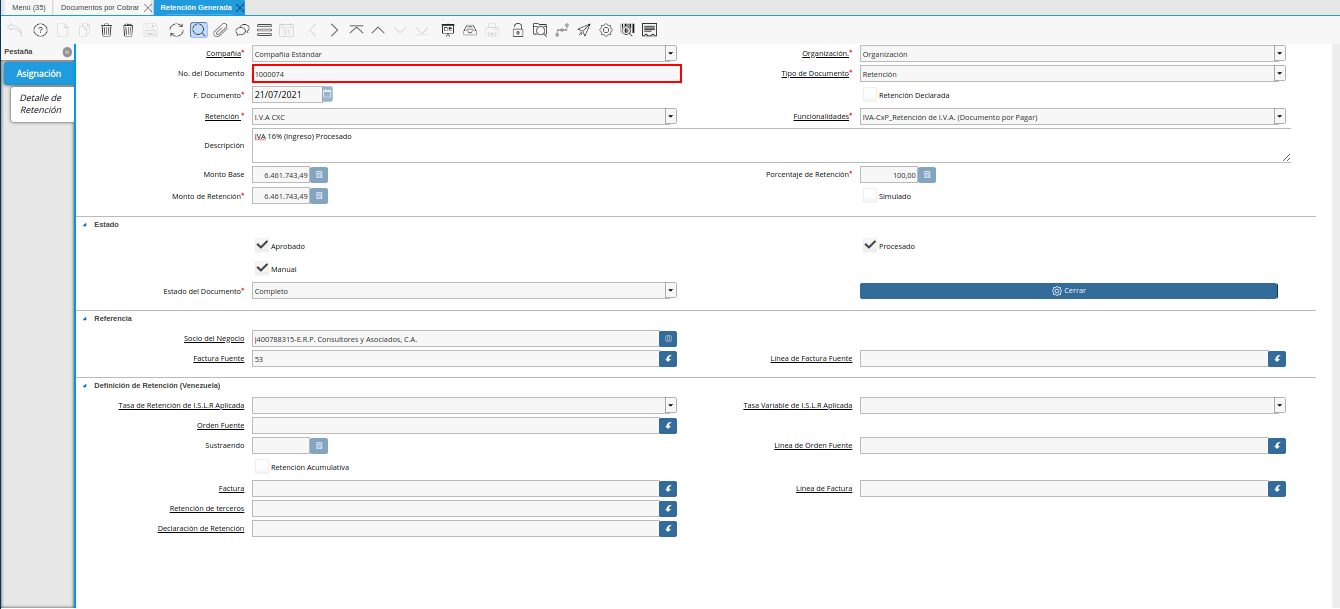Image resolution: width=1340 pixels, height=609 pixels.
Task: Go back with left chevron icon
Action: tap(312, 30)
